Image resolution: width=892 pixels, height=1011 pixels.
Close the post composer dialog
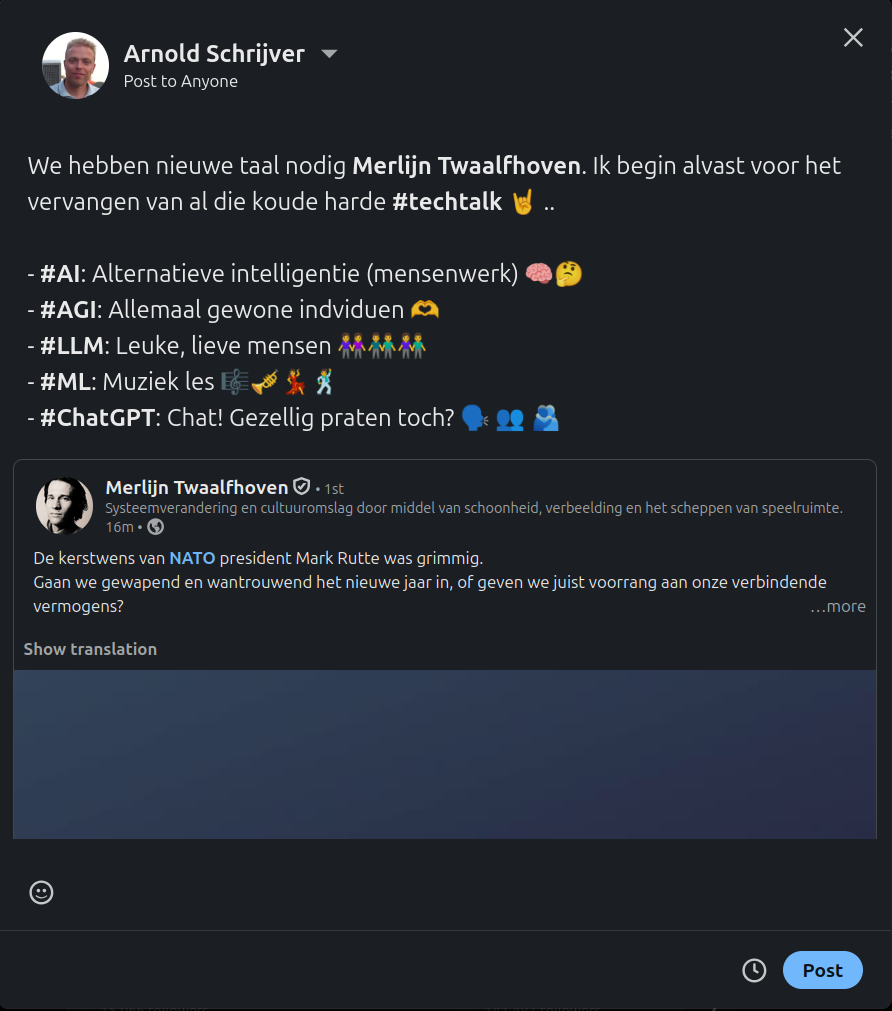(853, 38)
